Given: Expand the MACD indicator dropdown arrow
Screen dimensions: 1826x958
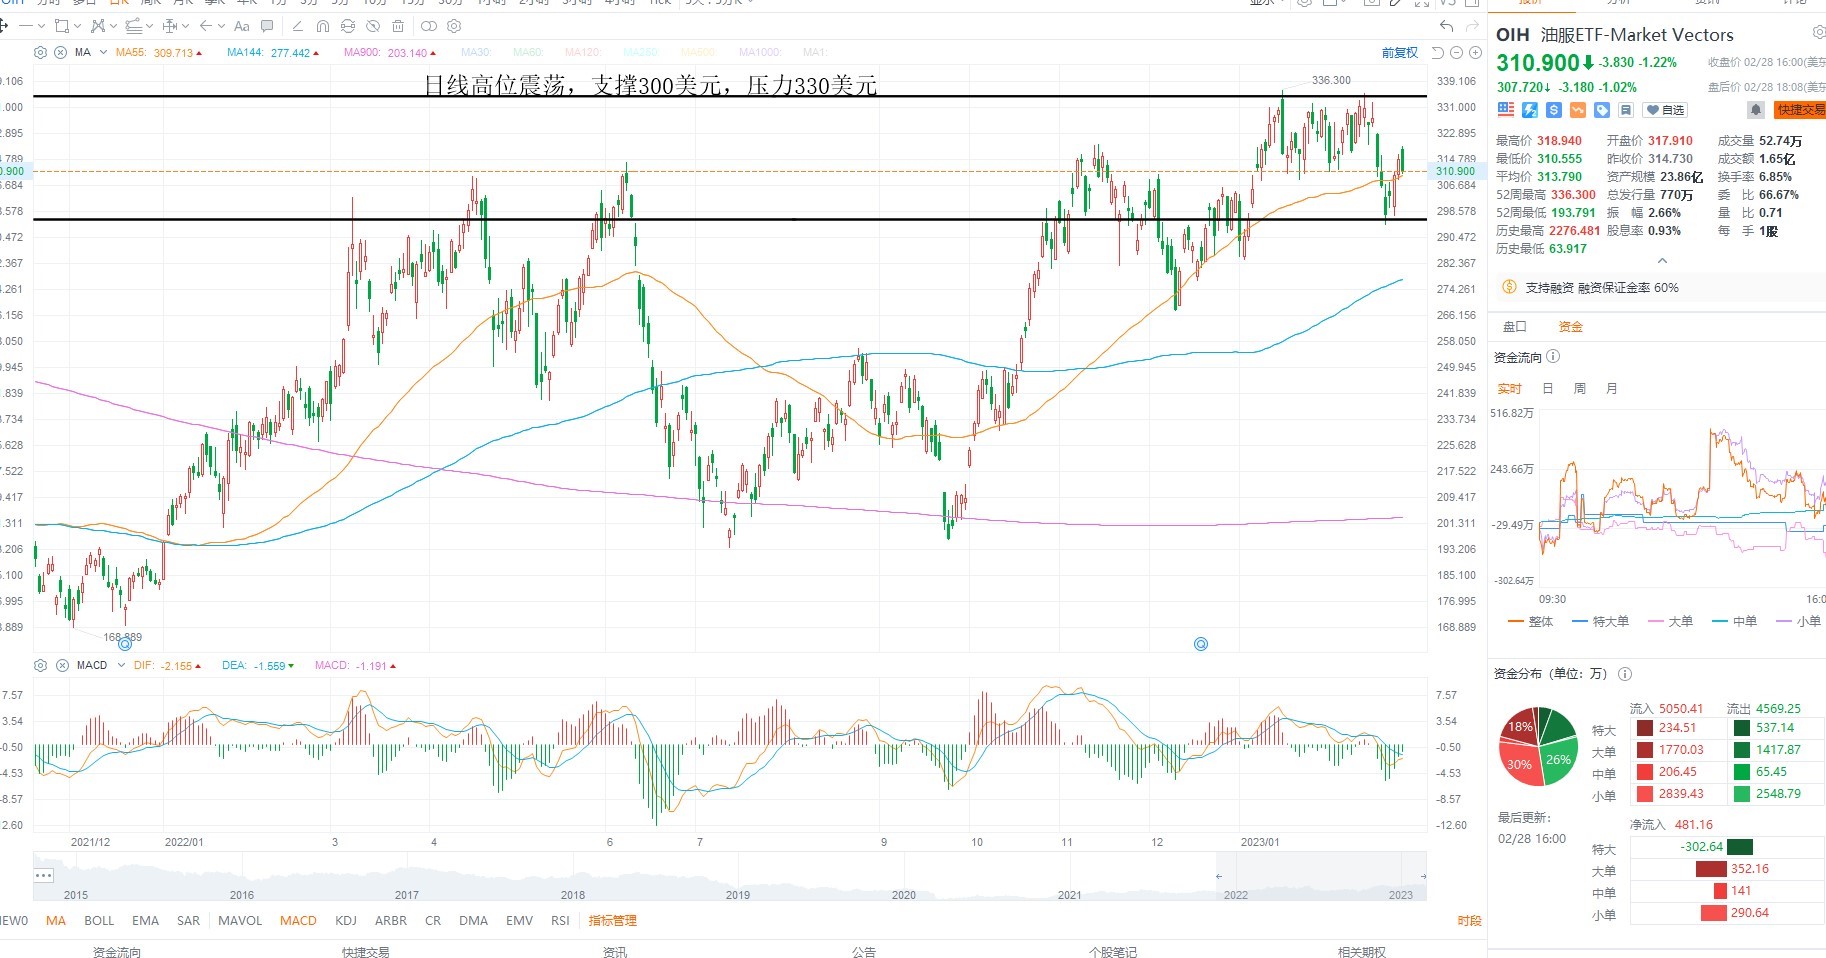Looking at the screenshot, I should tap(121, 665).
